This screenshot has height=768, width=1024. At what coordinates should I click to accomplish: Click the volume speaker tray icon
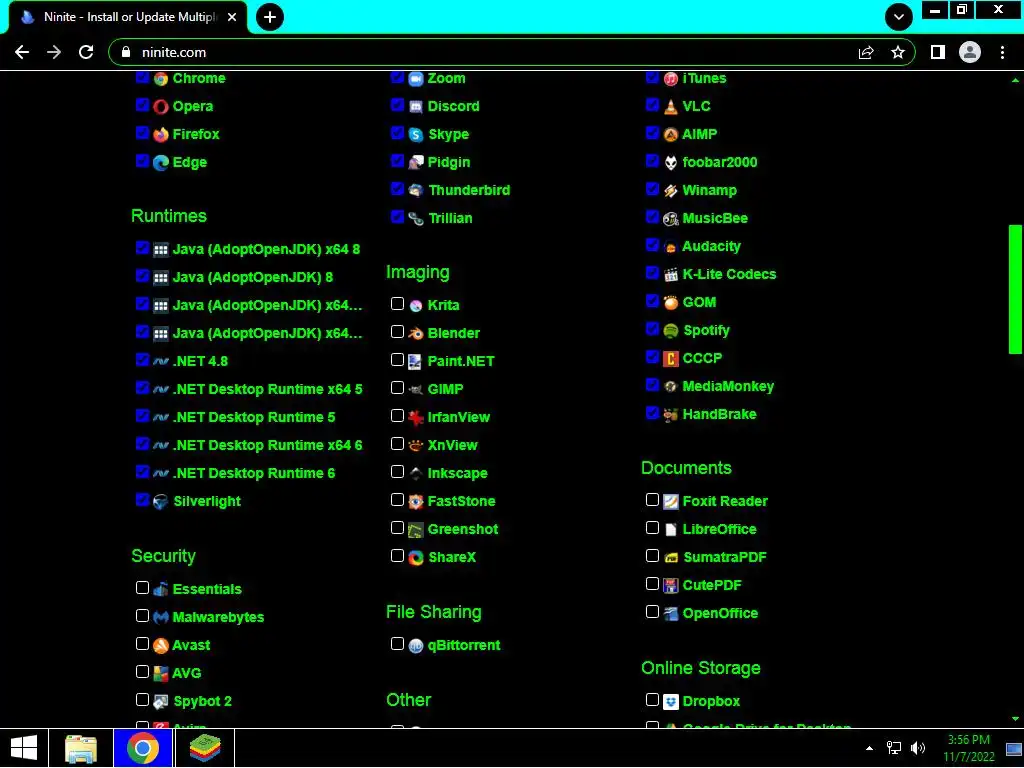[x=918, y=748]
